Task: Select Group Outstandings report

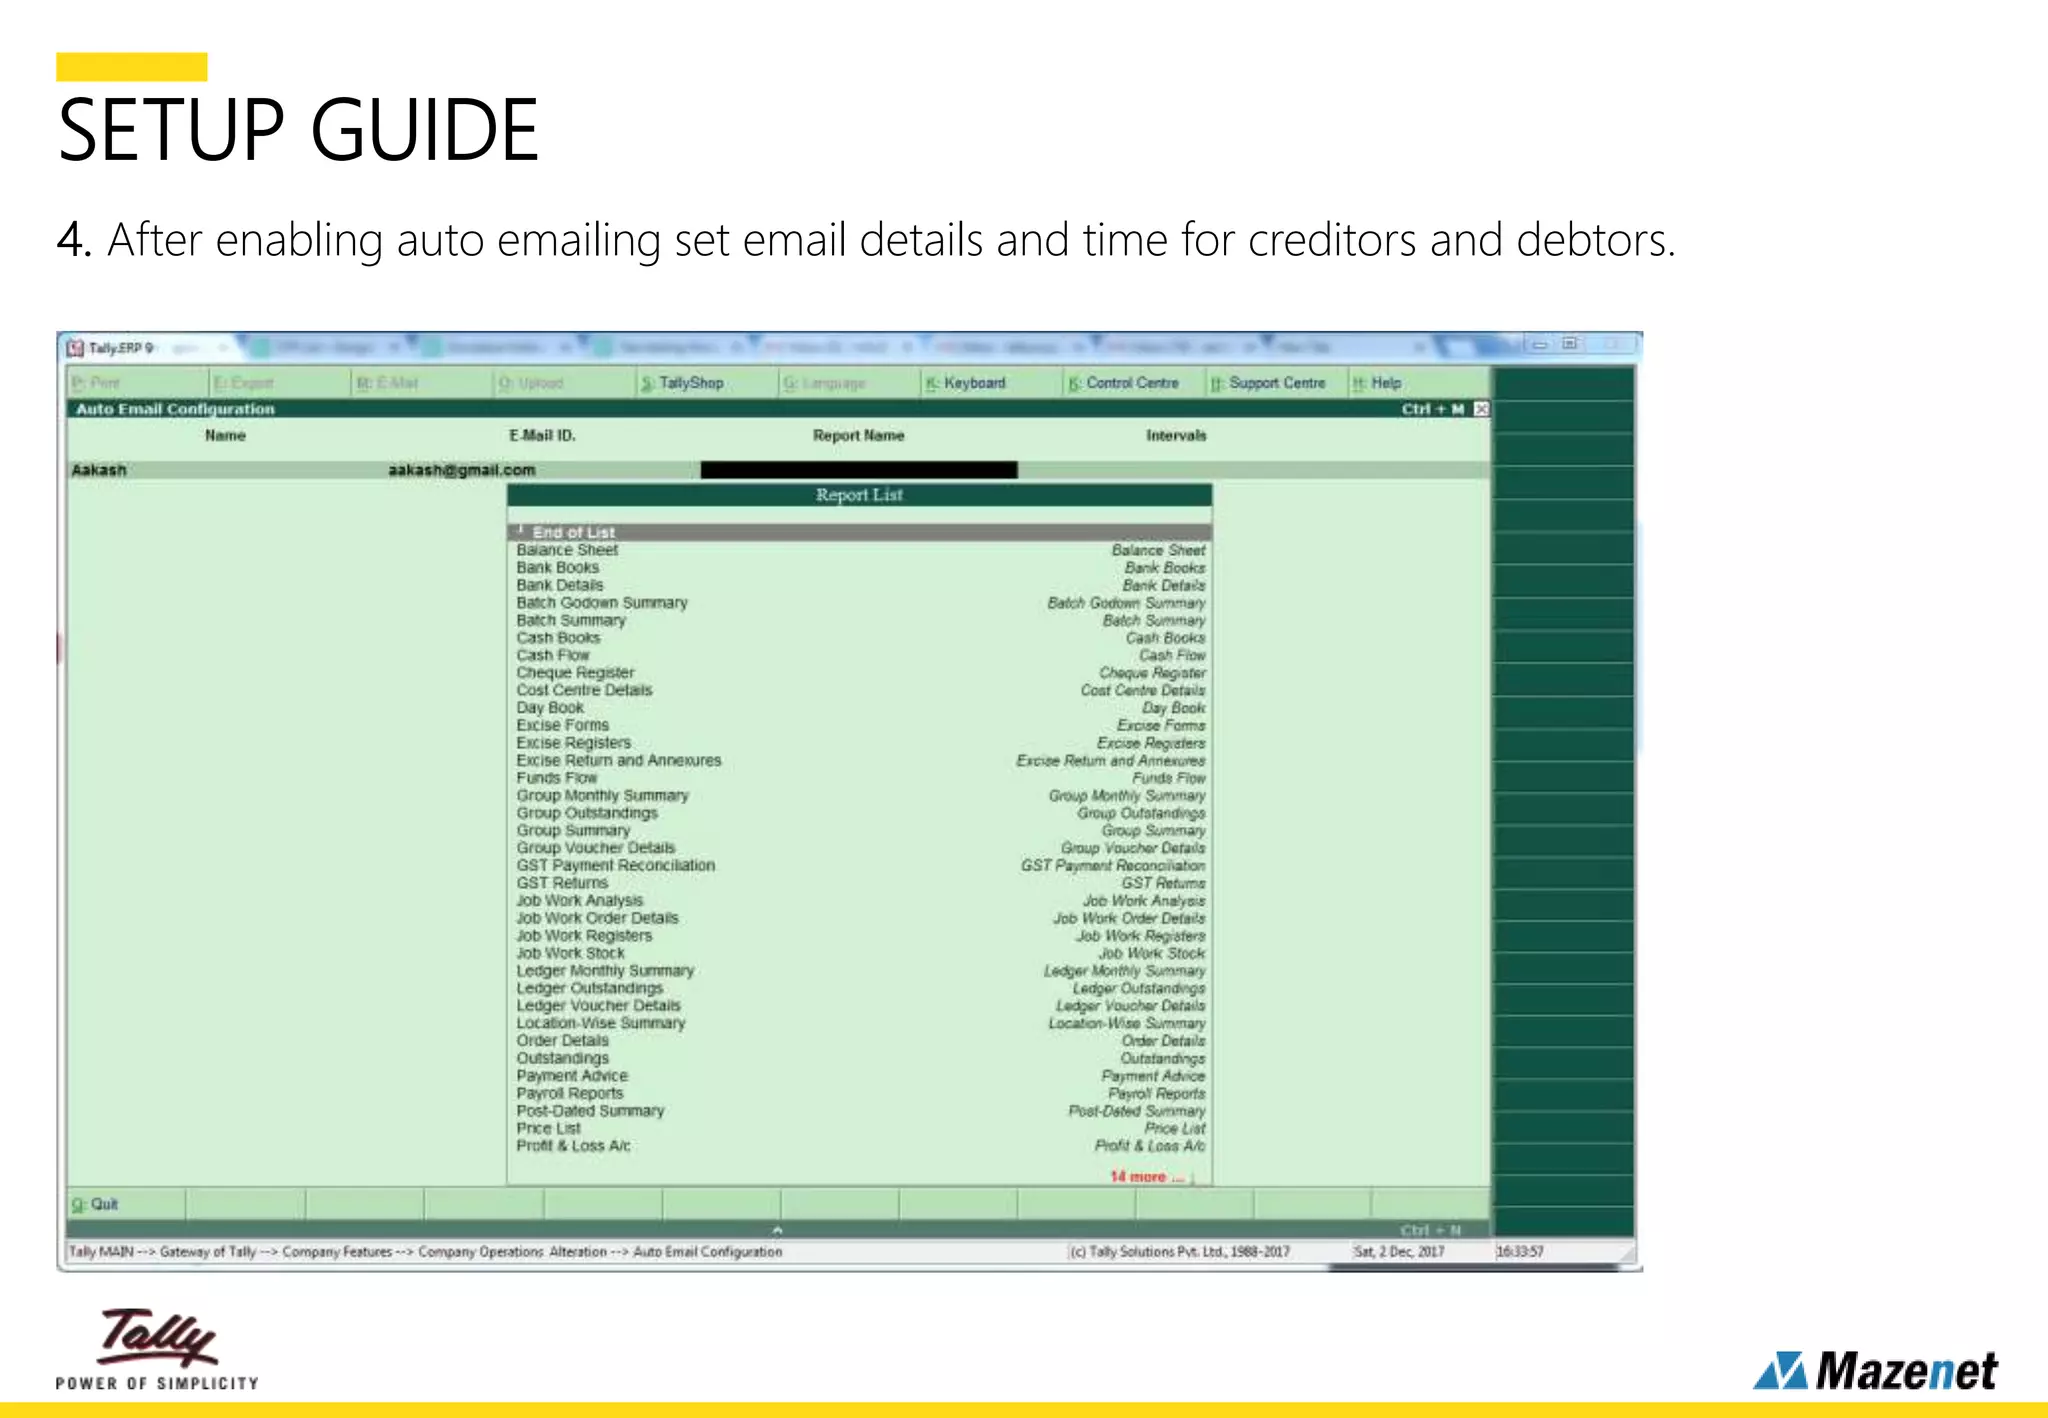Action: coord(859,813)
